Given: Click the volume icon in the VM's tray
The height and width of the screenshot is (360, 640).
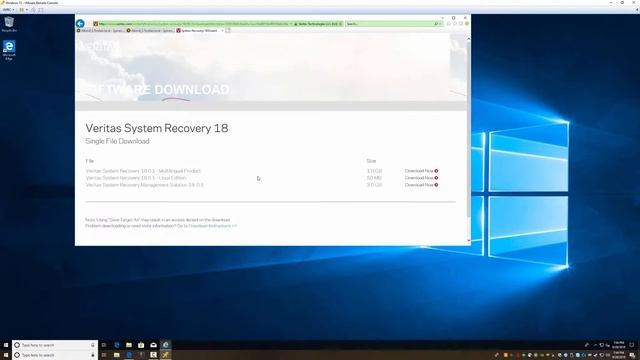Looking at the screenshot, I should coord(607,345).
